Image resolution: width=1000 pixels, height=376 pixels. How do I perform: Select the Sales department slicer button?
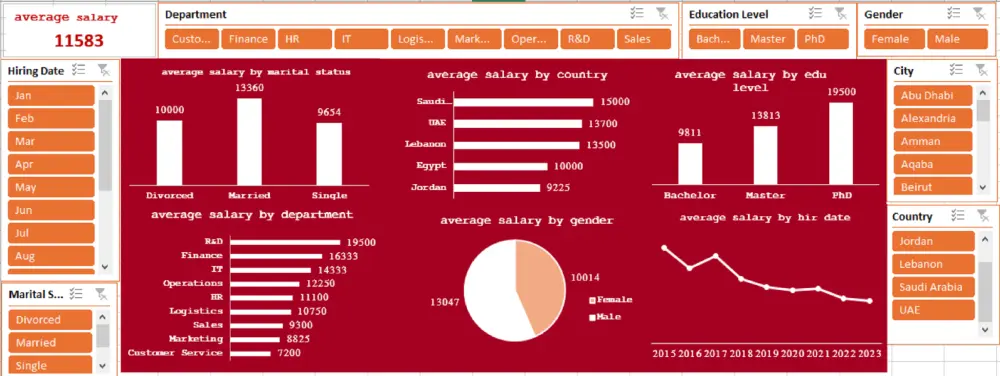643,39
